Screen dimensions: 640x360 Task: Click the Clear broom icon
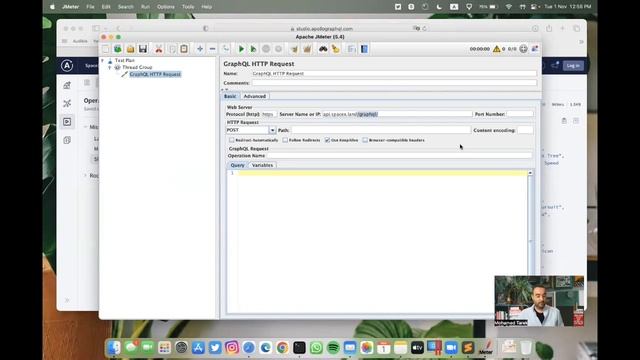294,49
